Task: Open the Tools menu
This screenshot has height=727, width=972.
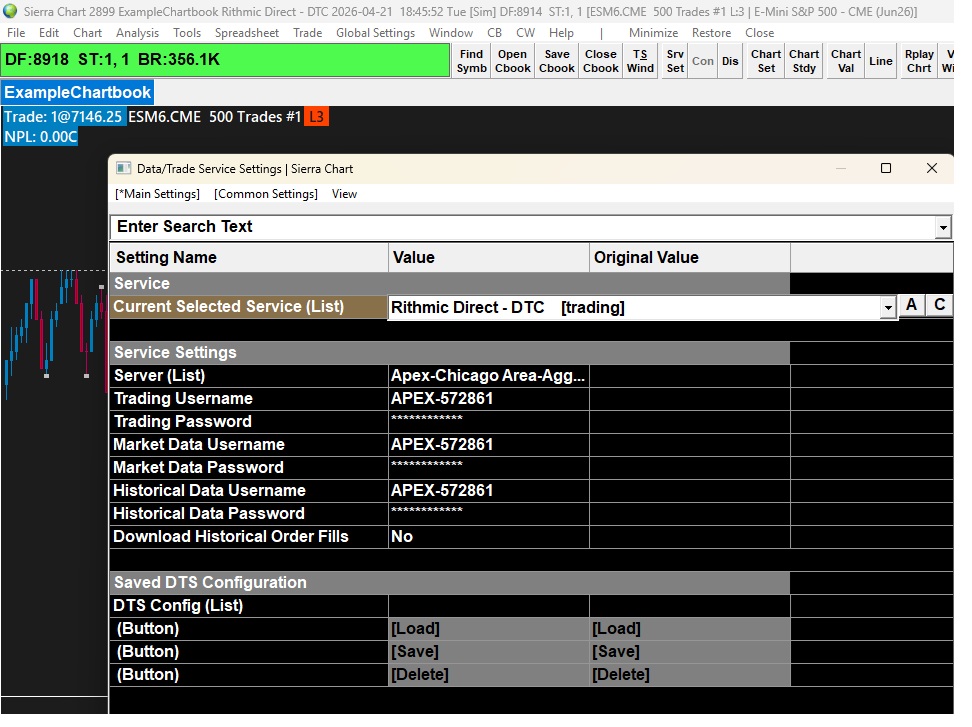Action: tap(187, 33)
